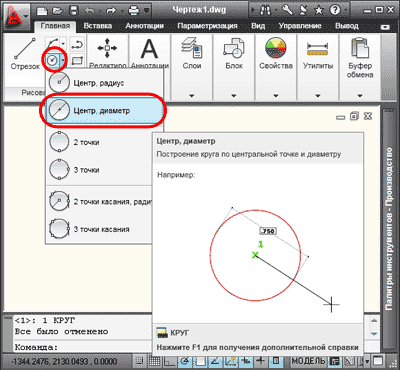Screen dimensions: 400x370
Task: Choose Центр, радиус circle option
Action: pyautogui.click(x=104, y=83)
